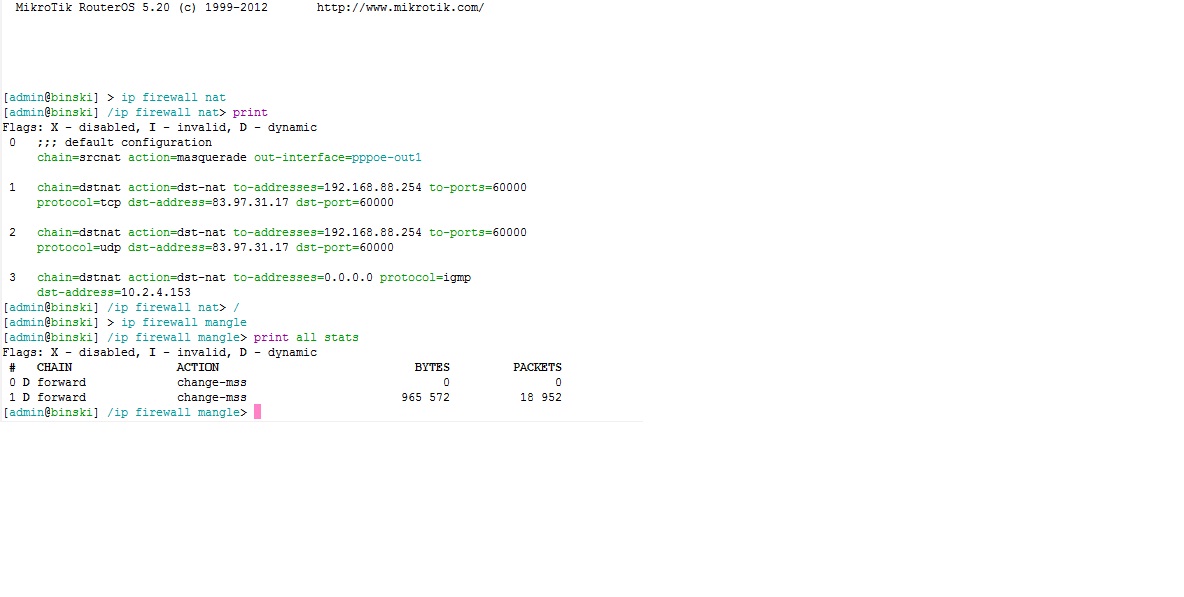The height and width of the screenshot is (597, 1184).
Task: Select the ';;; default configuration' comment
Action: tap(124, 142)
